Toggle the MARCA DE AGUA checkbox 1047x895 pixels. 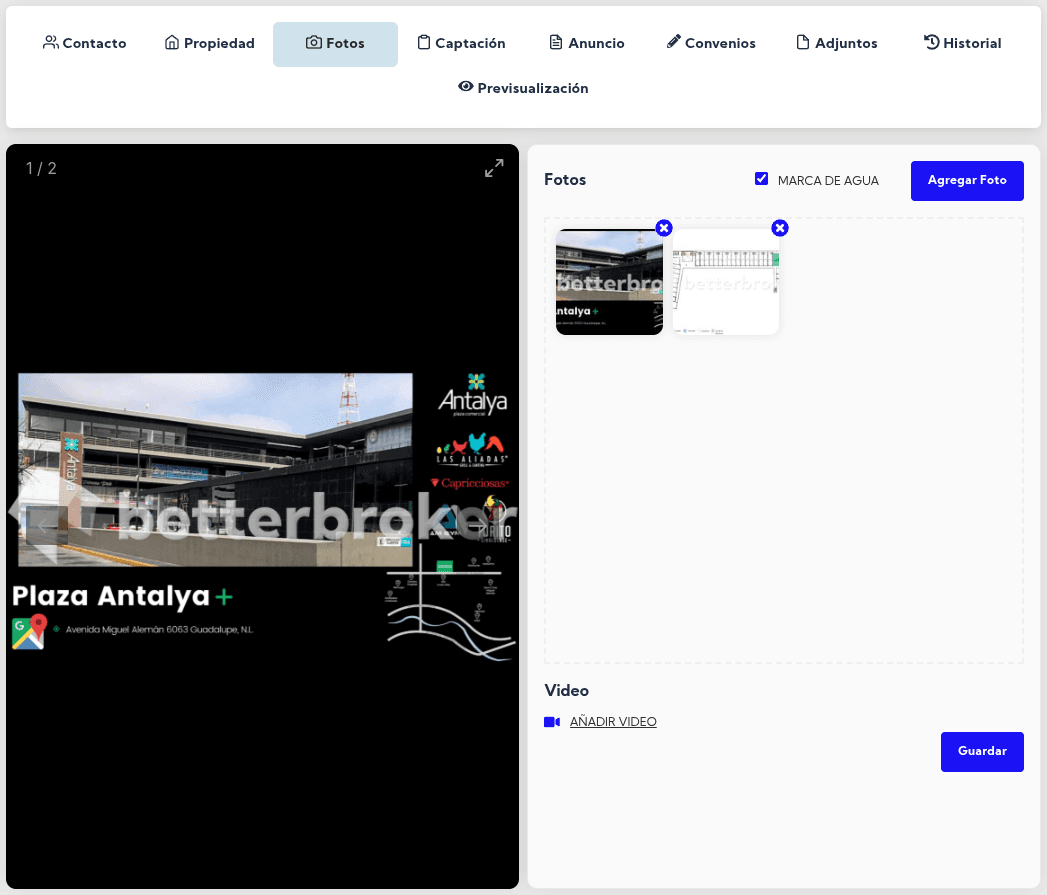click(761, 179)
